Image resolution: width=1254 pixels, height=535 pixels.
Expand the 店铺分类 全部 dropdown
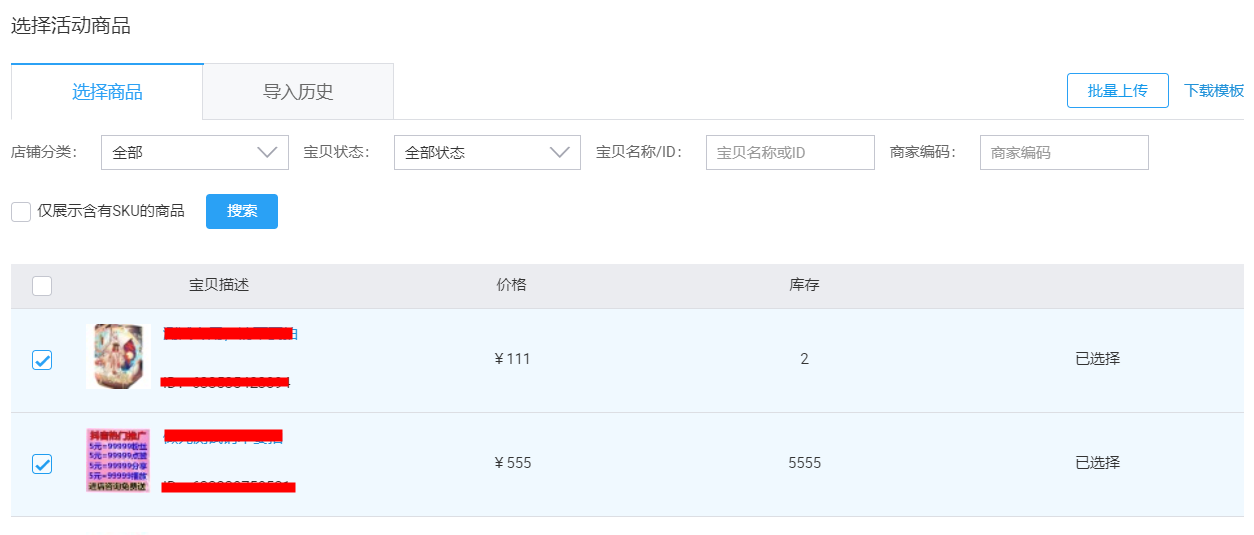click(195, 152)
